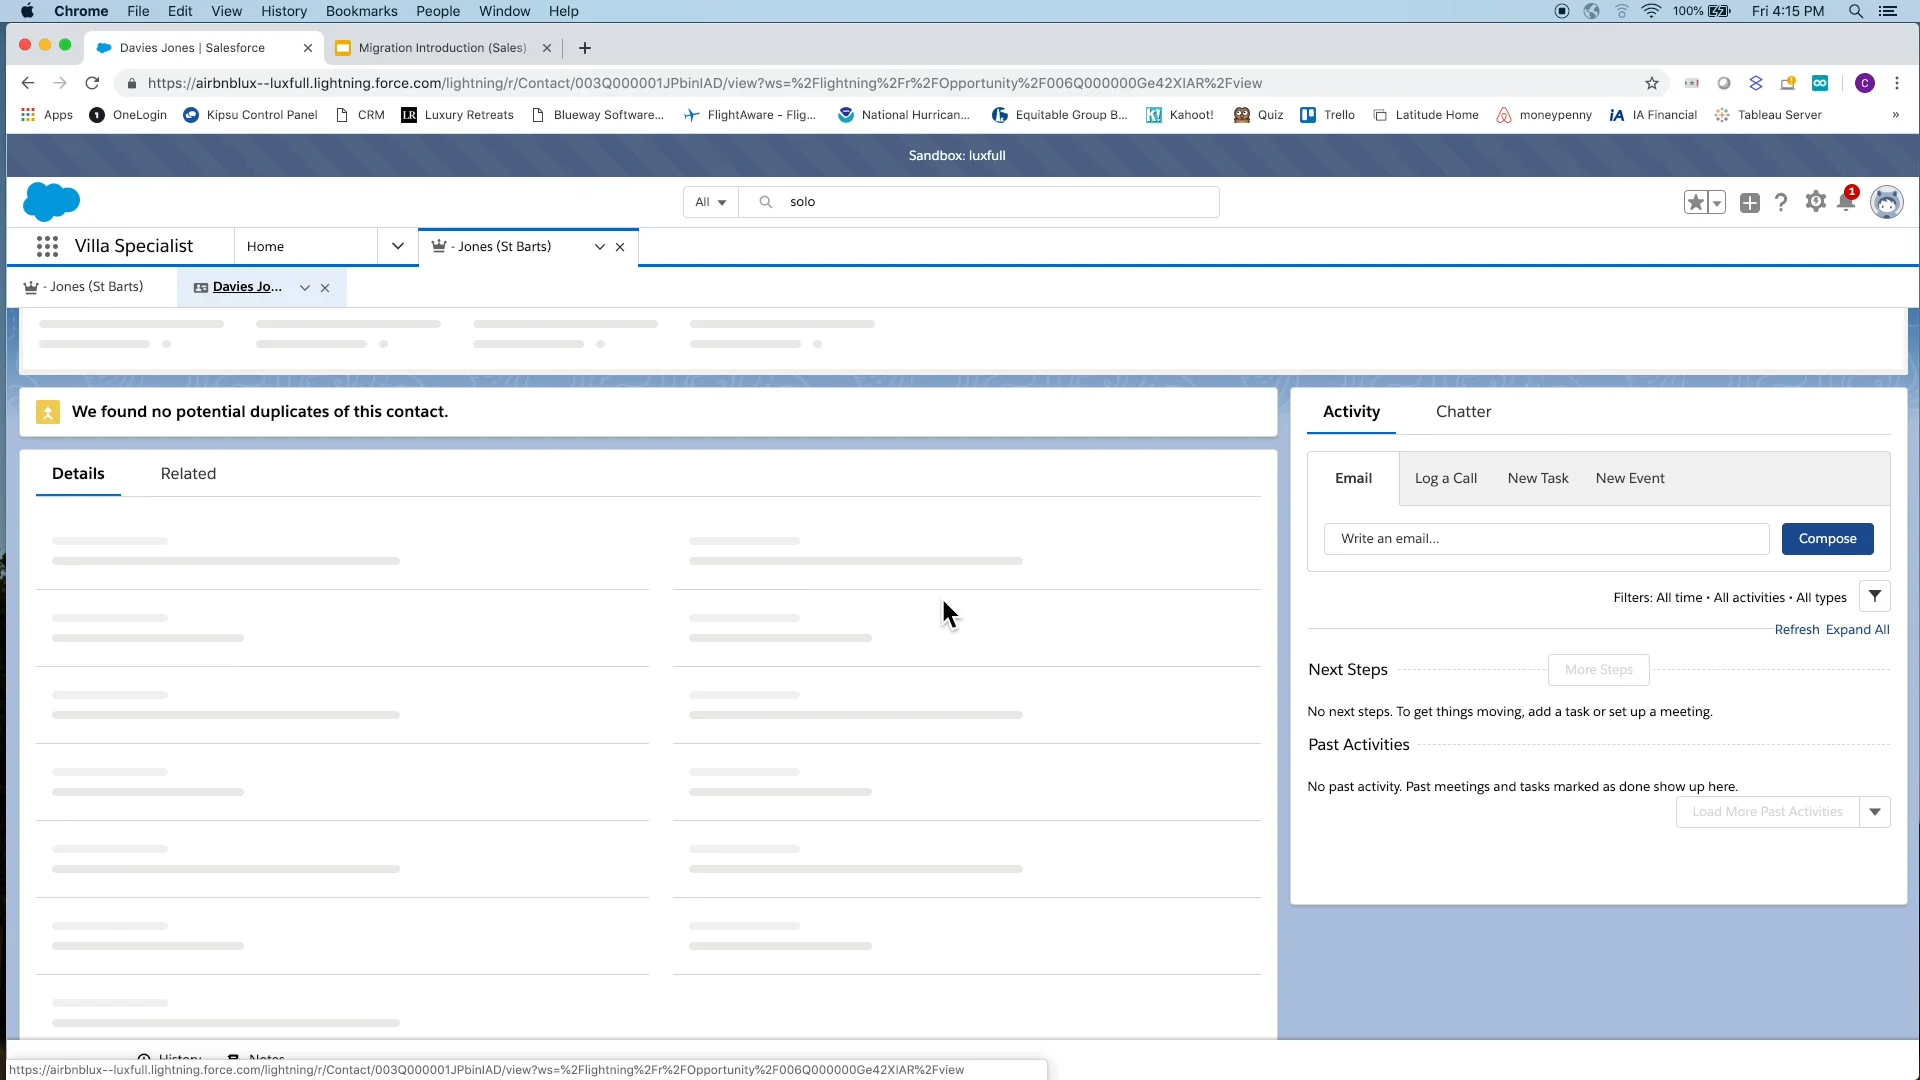Click Load More Past Activities button
Image resolution: width=1920 pixels, height=1080 pixels.
(x=1767, y=812)
